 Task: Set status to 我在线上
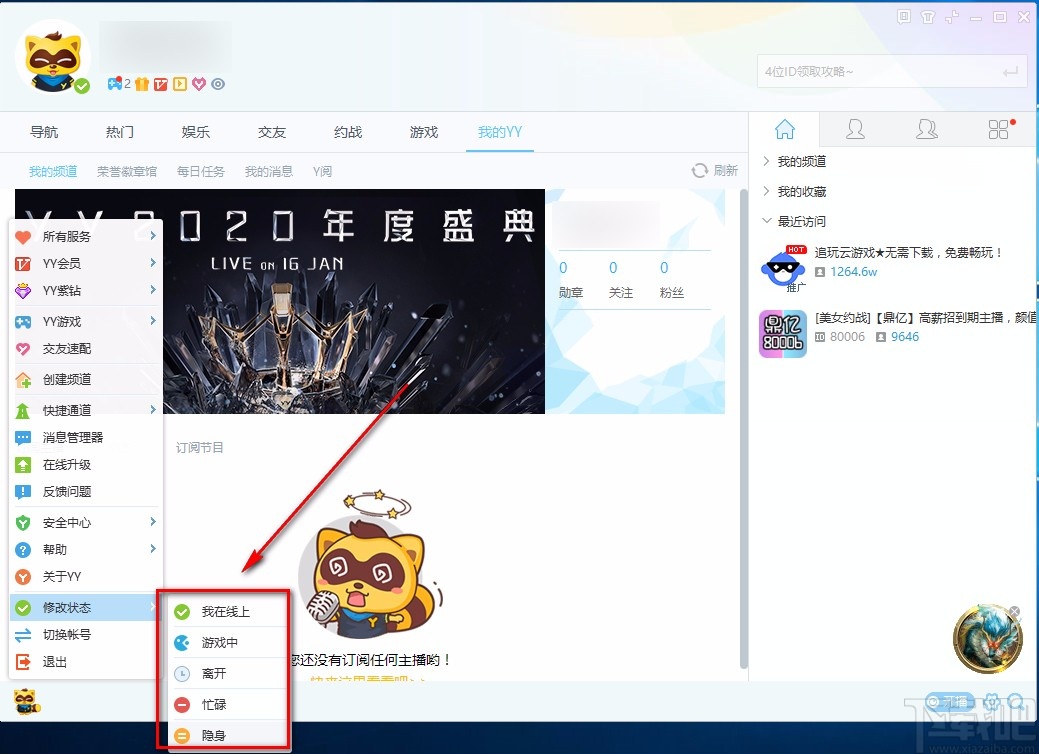[224, 612]
